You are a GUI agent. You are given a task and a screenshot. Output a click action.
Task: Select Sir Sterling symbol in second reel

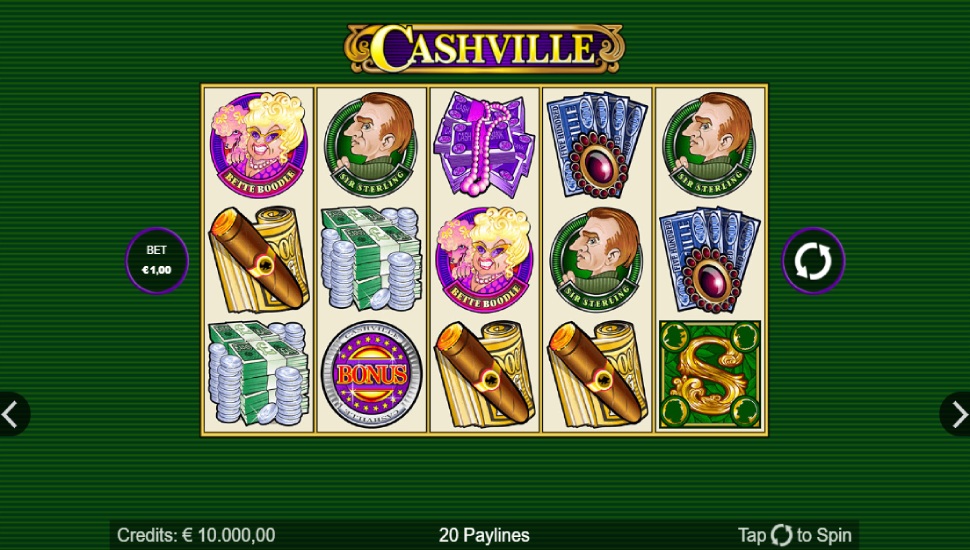click(x=371, y=144)
